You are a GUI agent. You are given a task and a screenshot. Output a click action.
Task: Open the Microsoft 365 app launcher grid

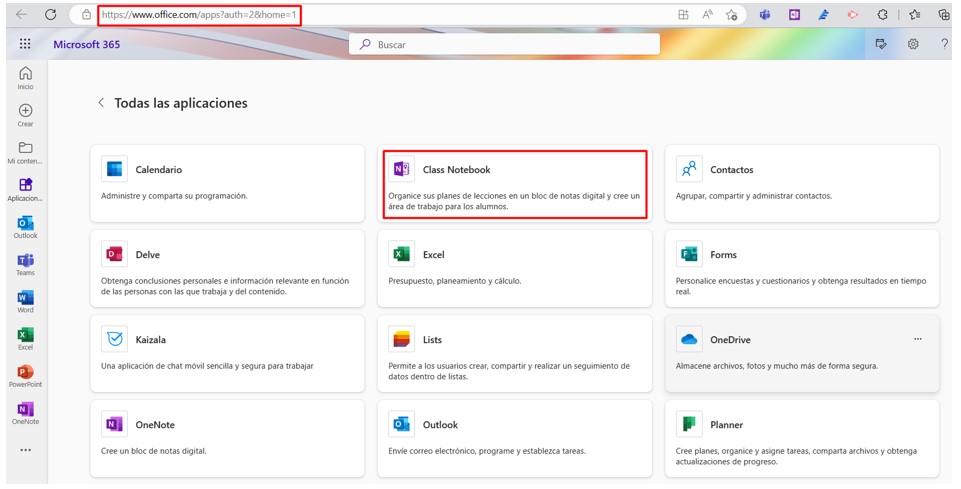click(x=25, y=44)
